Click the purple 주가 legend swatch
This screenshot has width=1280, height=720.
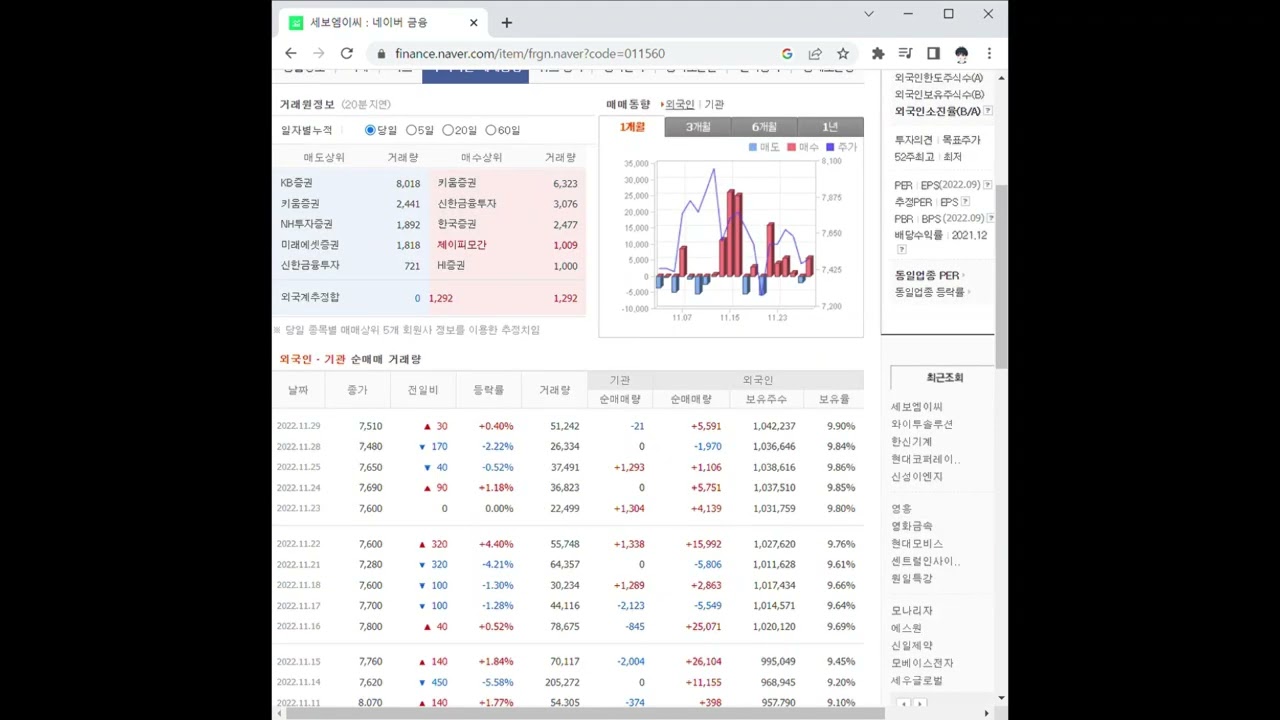click(830, 147)
